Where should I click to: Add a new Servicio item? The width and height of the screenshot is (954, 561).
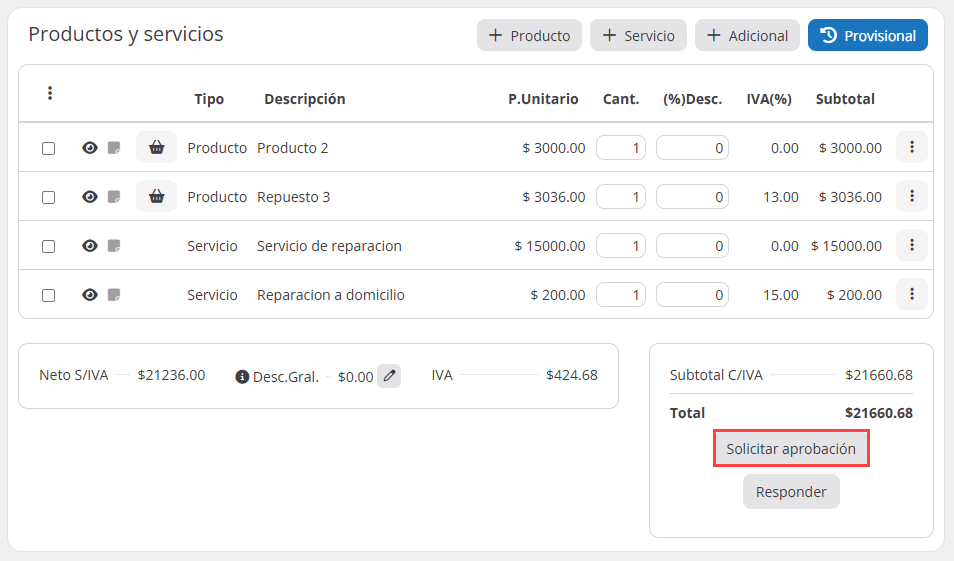tap(638, 35)
